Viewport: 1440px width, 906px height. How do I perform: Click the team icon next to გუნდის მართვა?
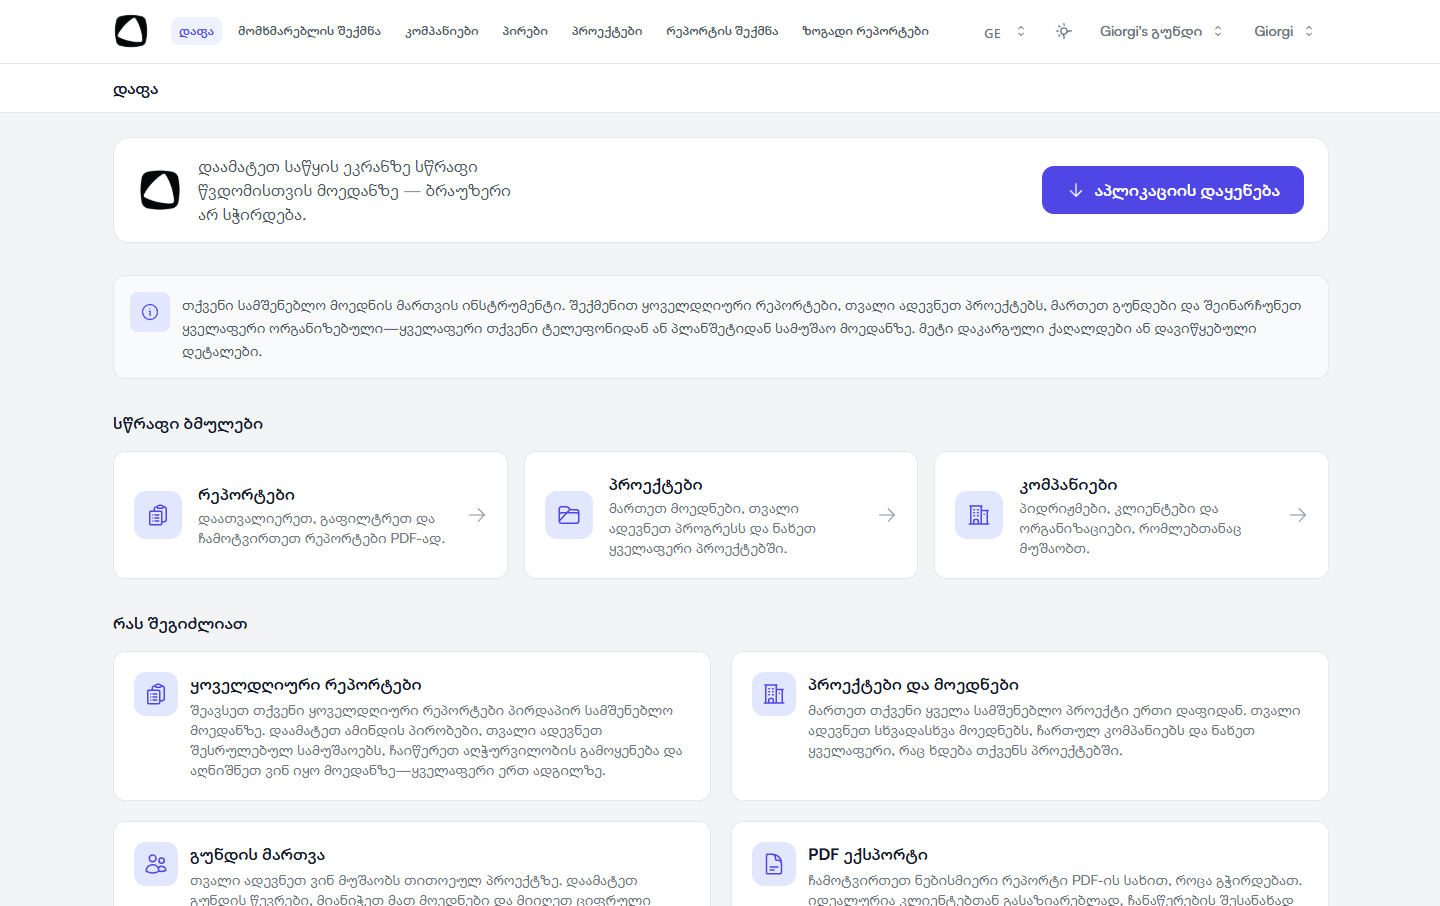pos(156,863)
